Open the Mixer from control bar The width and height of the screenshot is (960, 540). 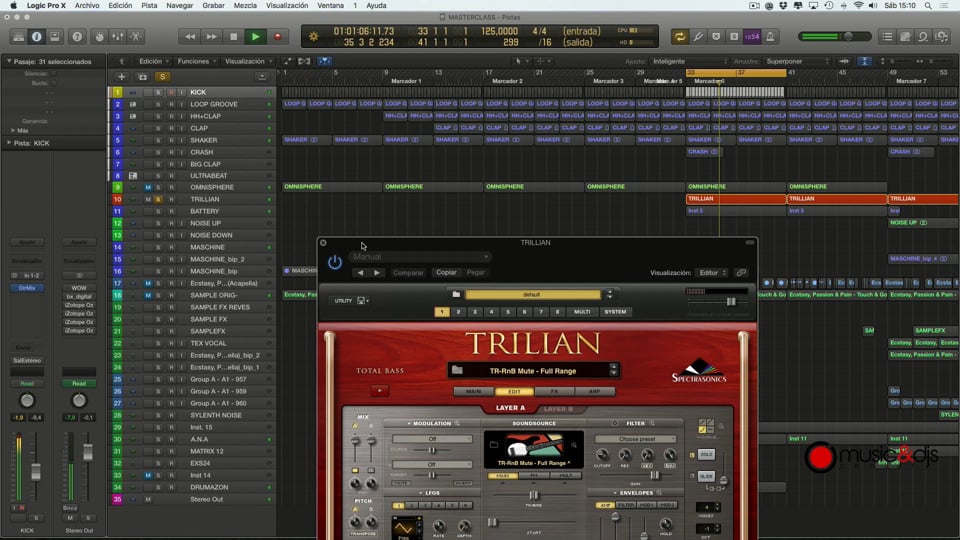tap(118, 37)
